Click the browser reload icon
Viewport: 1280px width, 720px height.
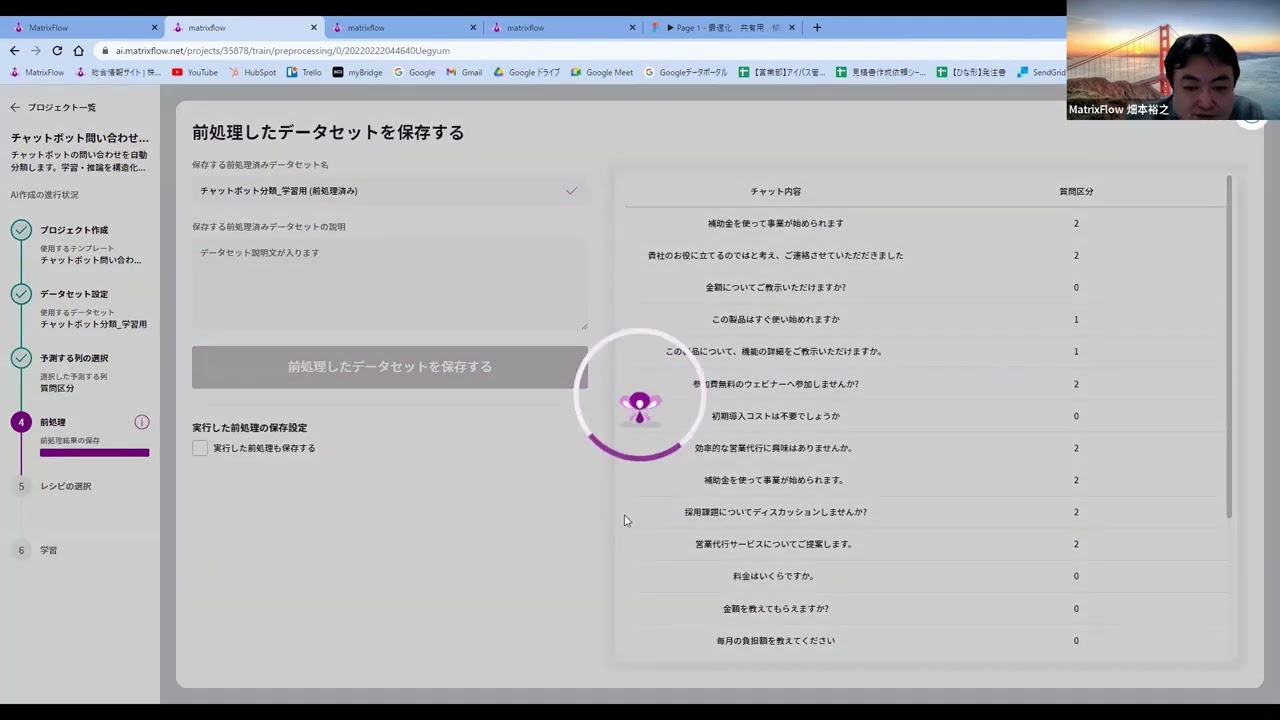pyautogui.click(x=57, y=50)
